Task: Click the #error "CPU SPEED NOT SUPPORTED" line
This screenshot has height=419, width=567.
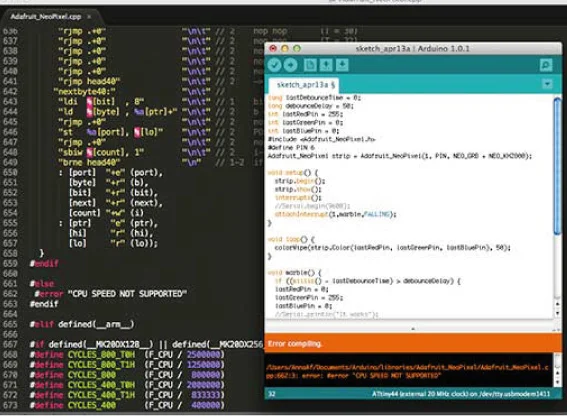Action: point(111,294)
